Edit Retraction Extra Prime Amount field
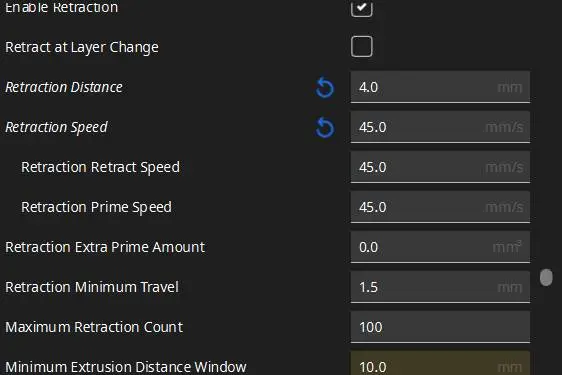 coord(440,247)
